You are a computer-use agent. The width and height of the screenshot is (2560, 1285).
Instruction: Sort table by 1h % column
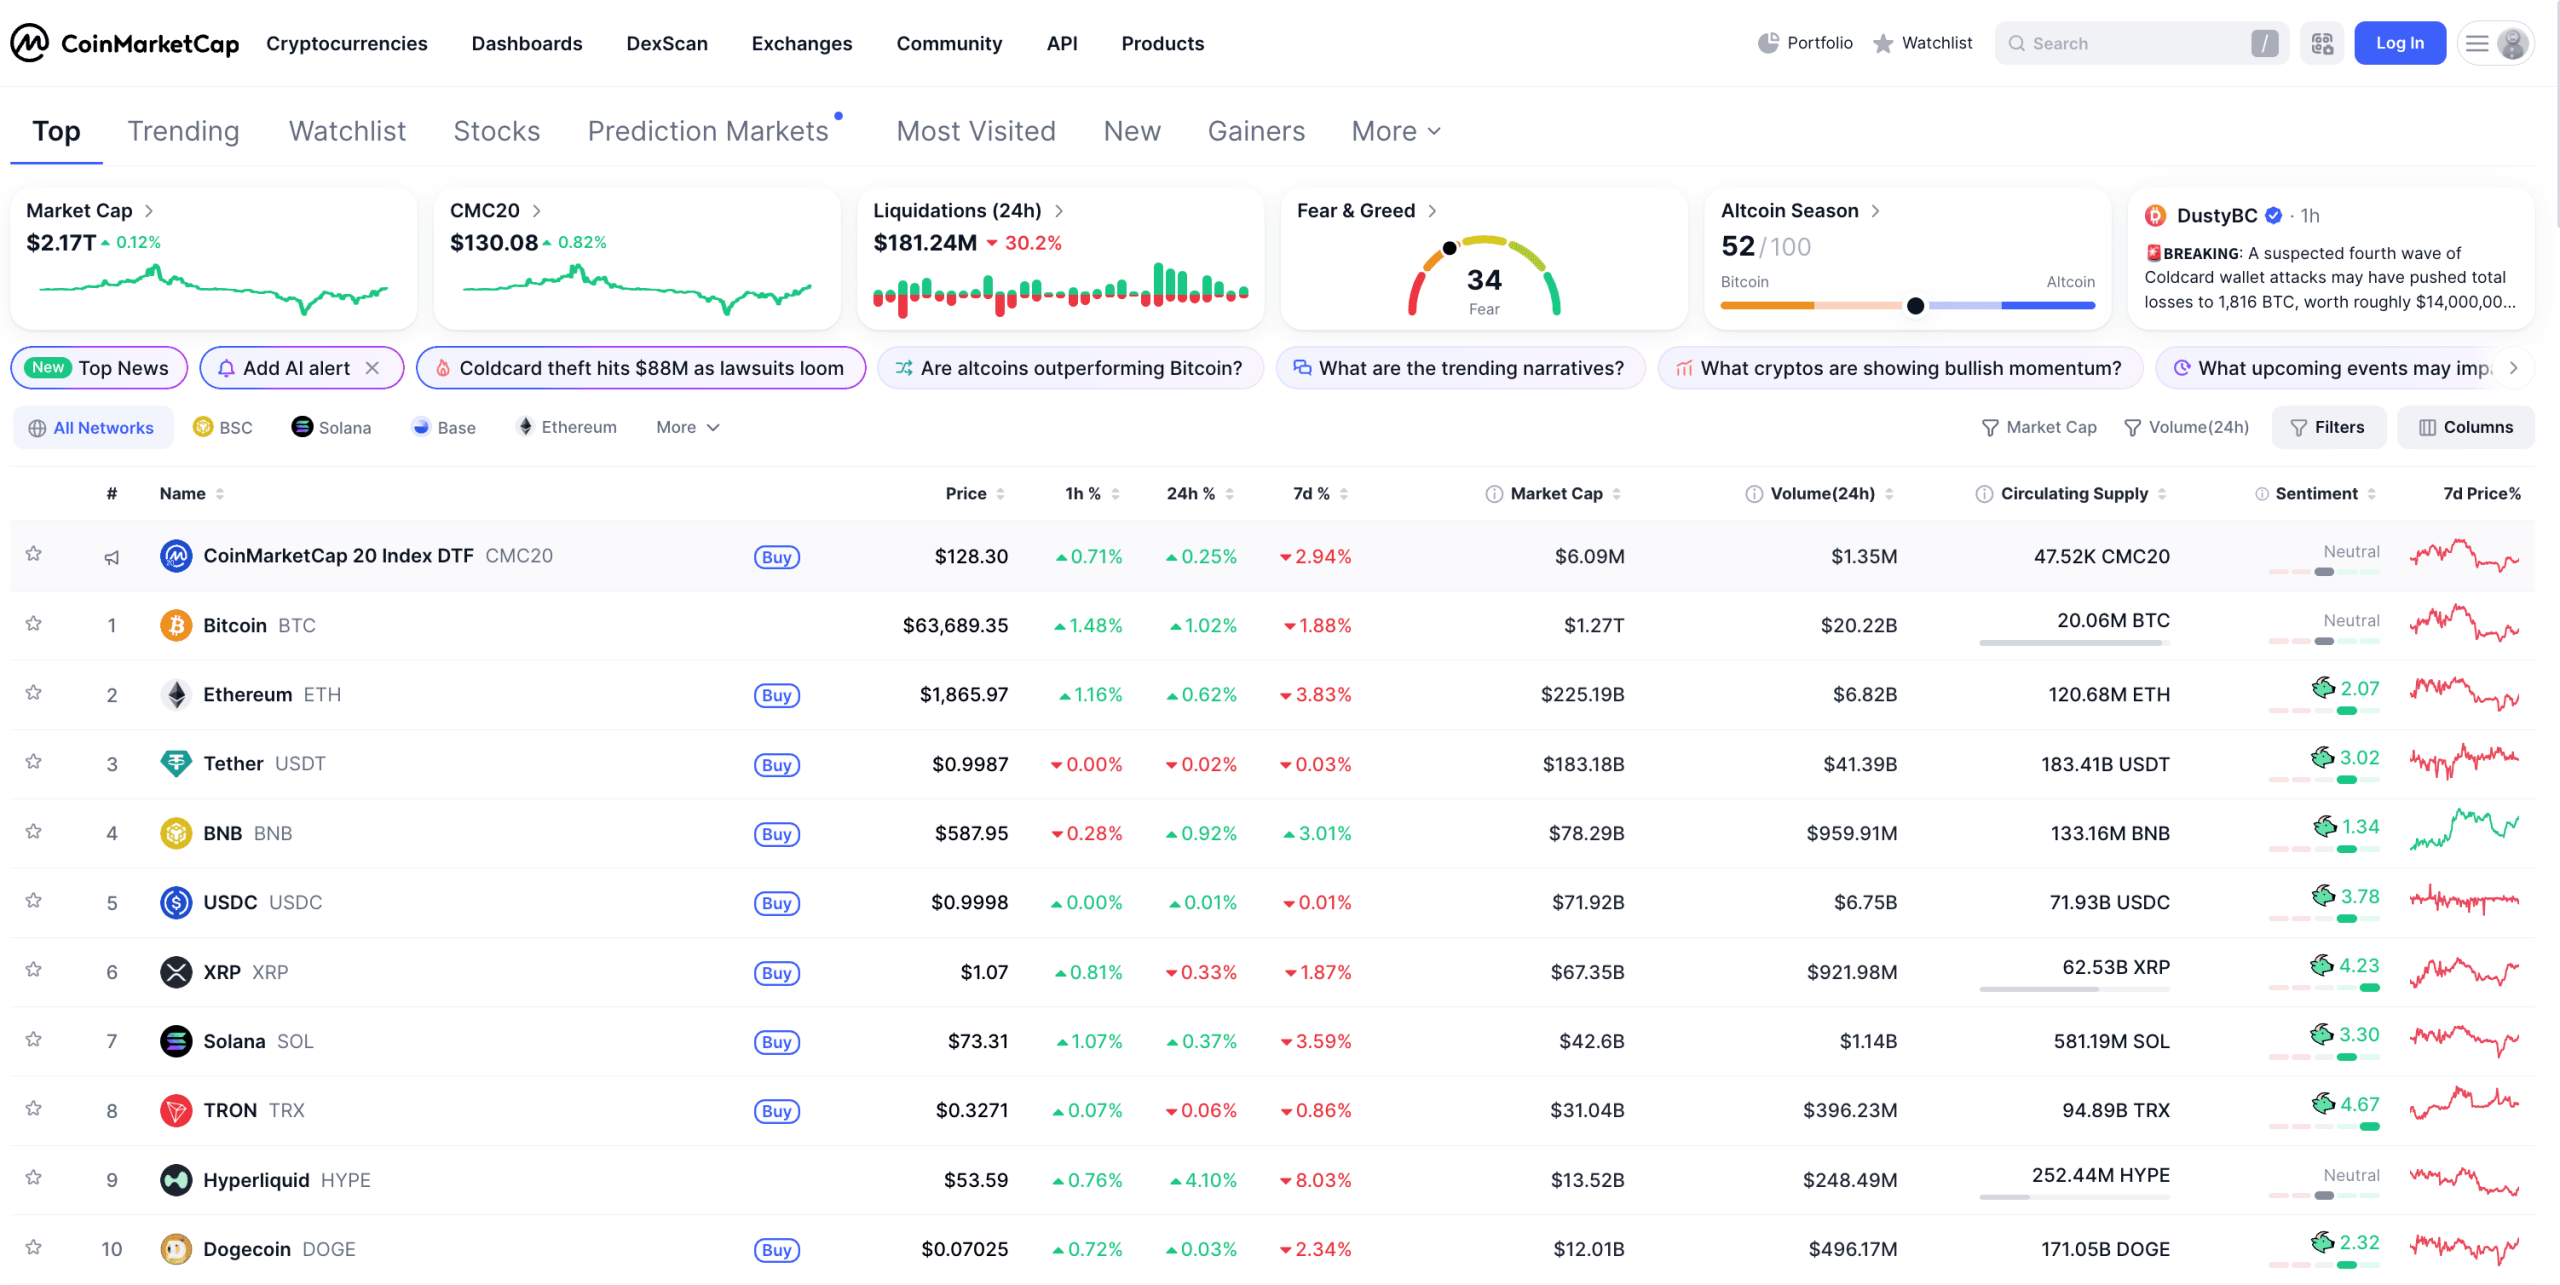pos(1092,494)
